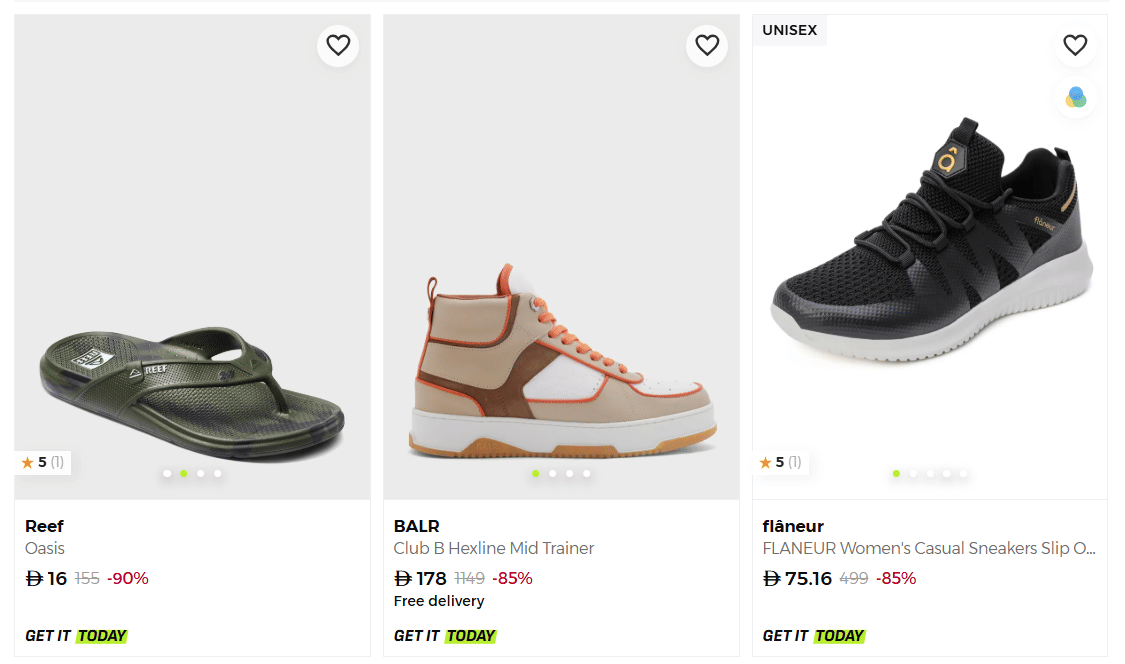Select second image dot on flâneur sneakers
The width and height of the screenshot is (1125, 664).
point(913,473)
